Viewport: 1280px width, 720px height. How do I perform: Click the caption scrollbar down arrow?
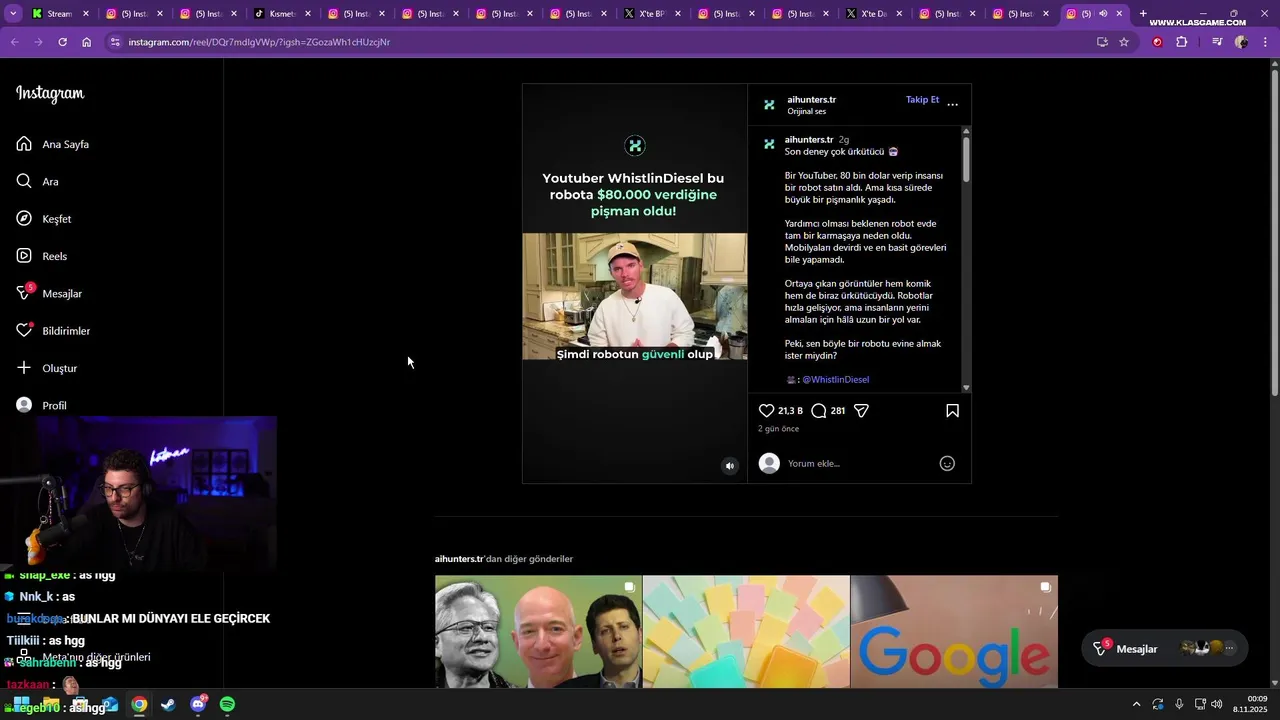point(966,388)
